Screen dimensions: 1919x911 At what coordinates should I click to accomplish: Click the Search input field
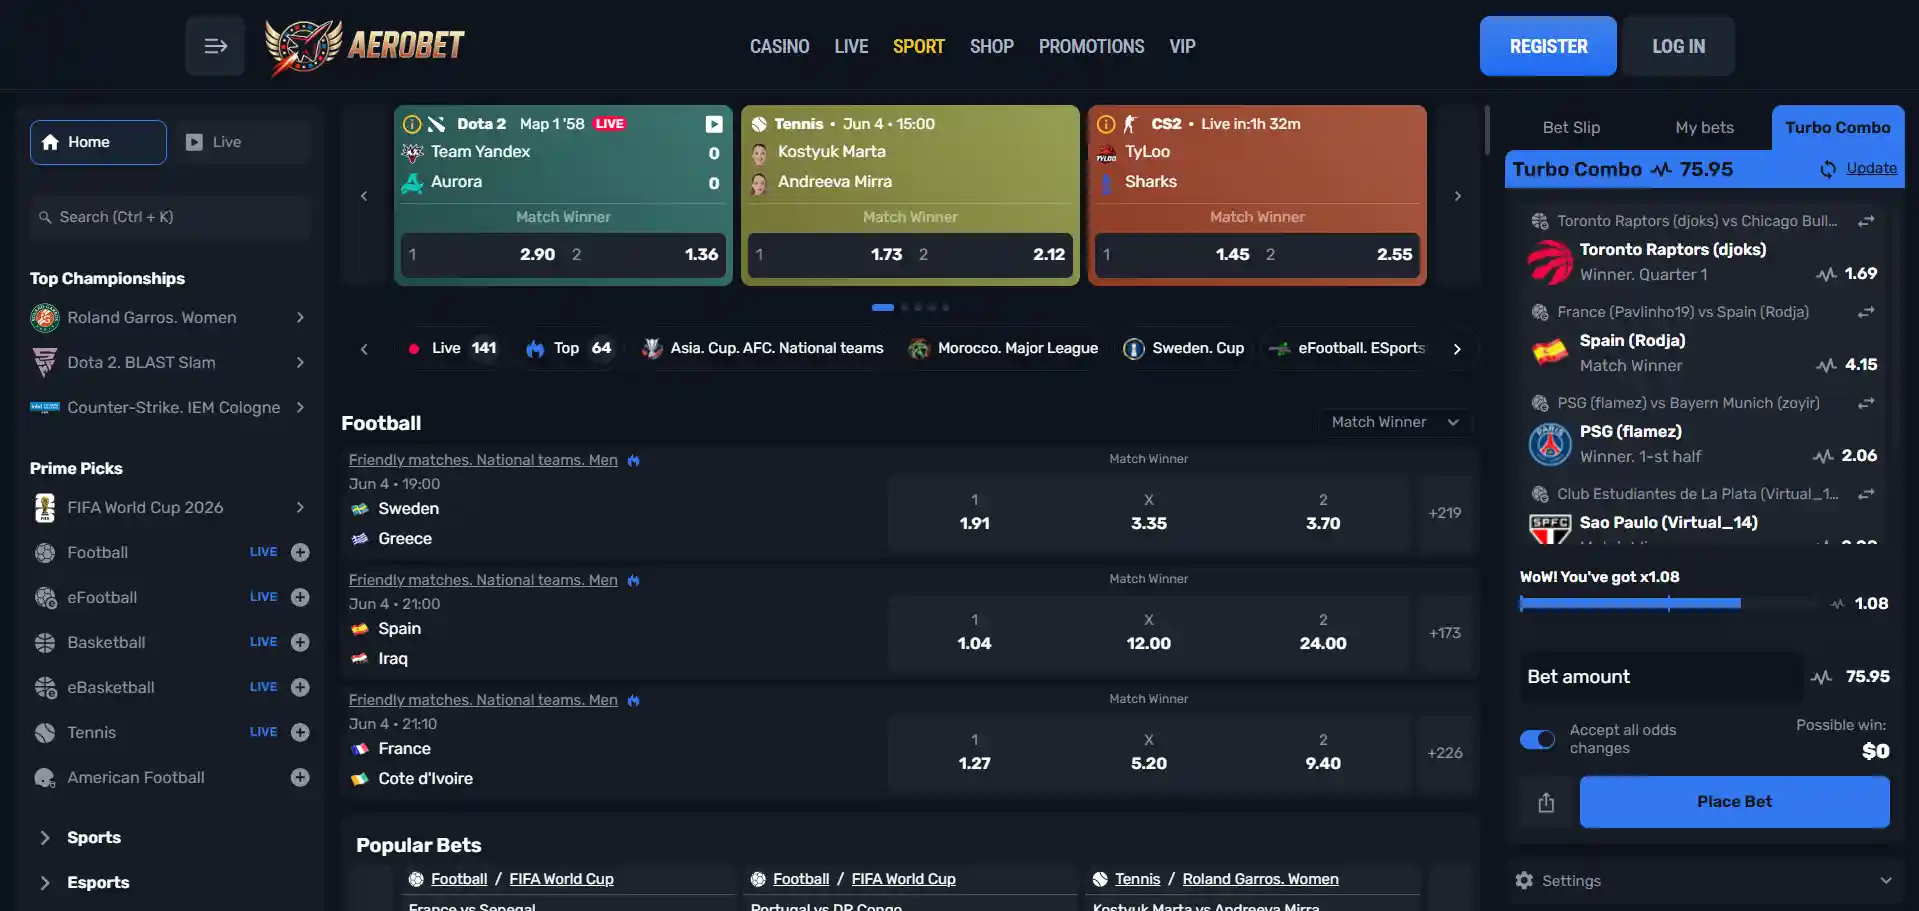coord(171,217)
